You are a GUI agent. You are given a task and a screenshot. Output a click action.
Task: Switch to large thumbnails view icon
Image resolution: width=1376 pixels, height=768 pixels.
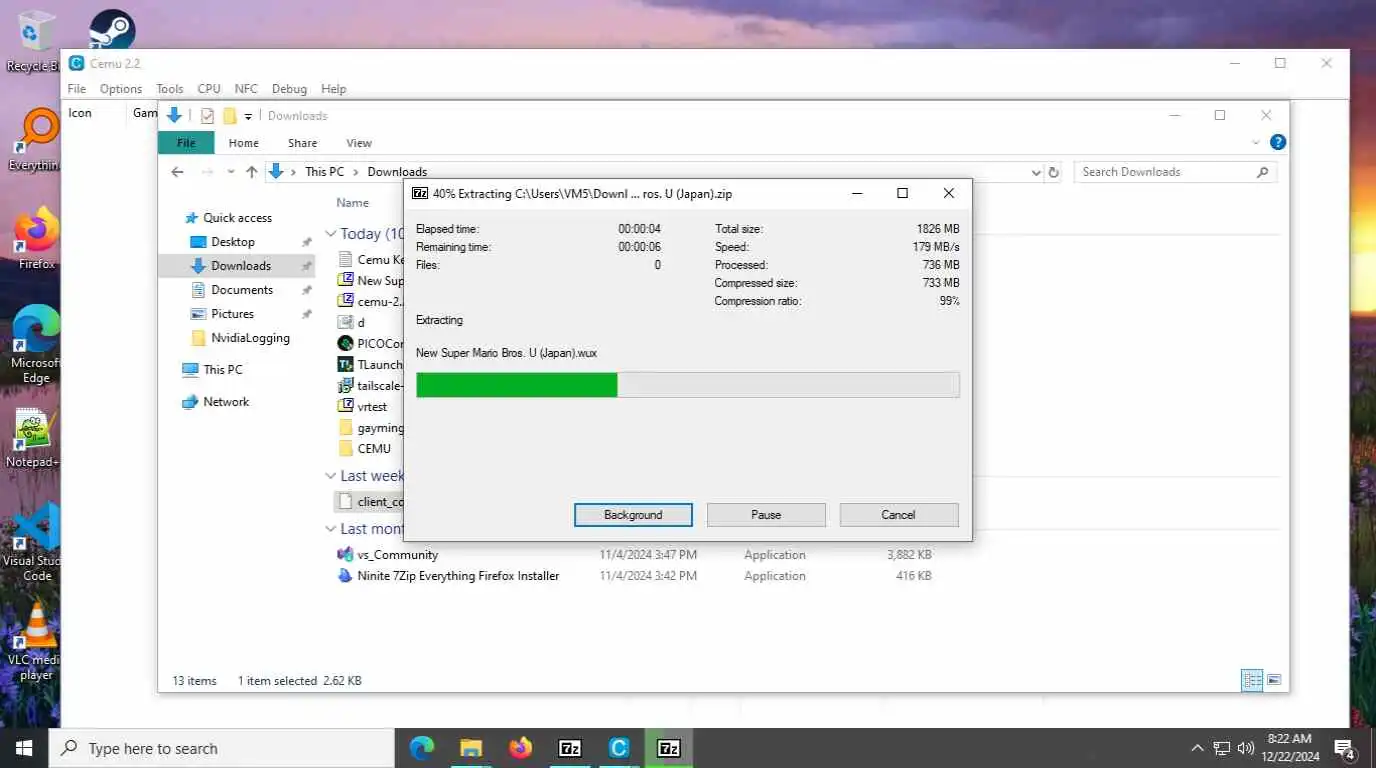tap(1274, 680)
